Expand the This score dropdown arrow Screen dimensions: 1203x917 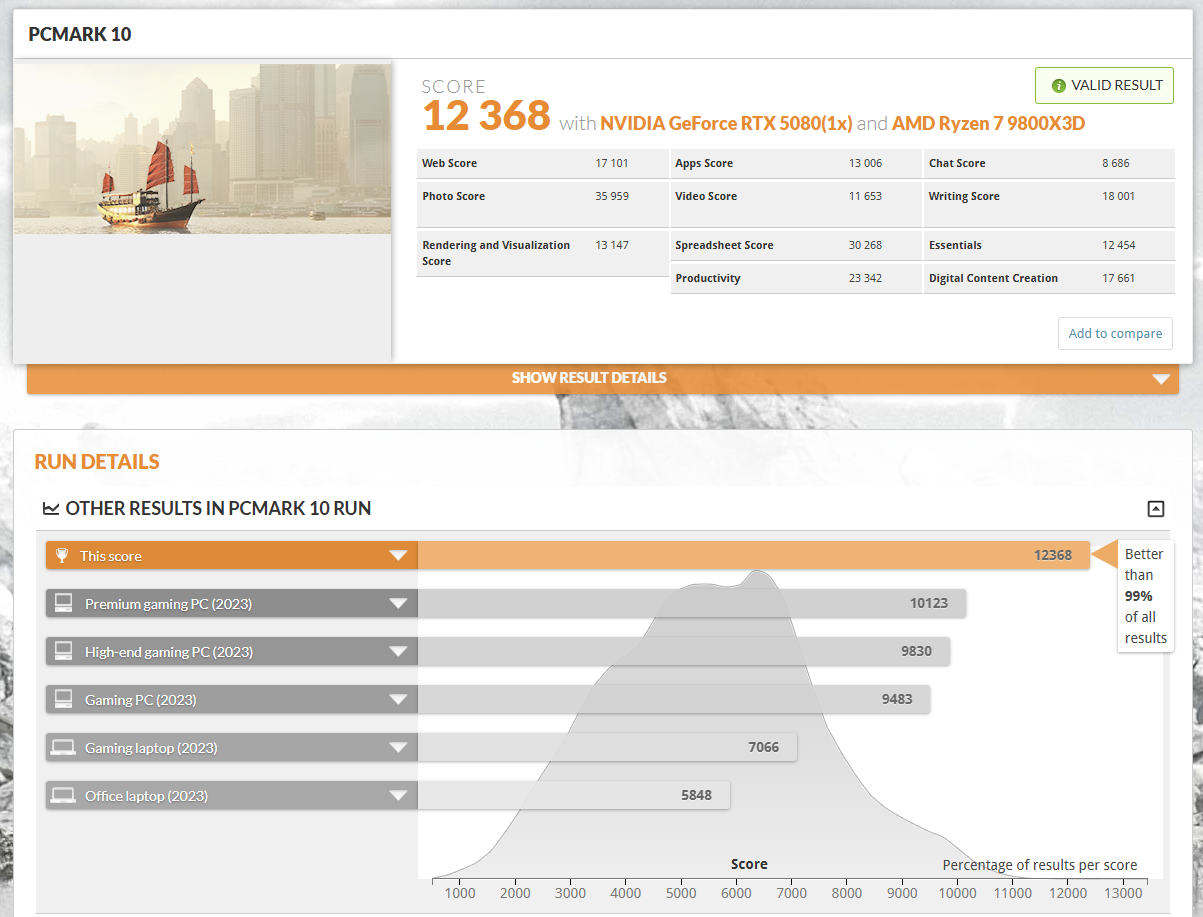pos(398,556)
